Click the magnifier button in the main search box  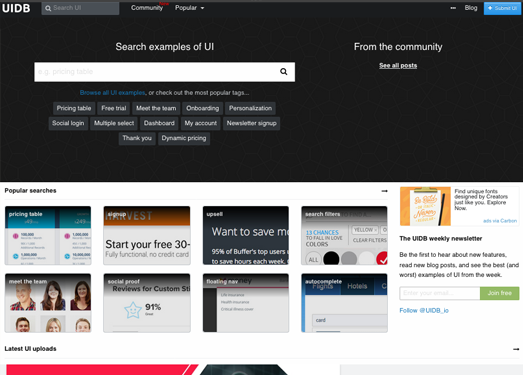pyautogui.click(x=284, y=71)
